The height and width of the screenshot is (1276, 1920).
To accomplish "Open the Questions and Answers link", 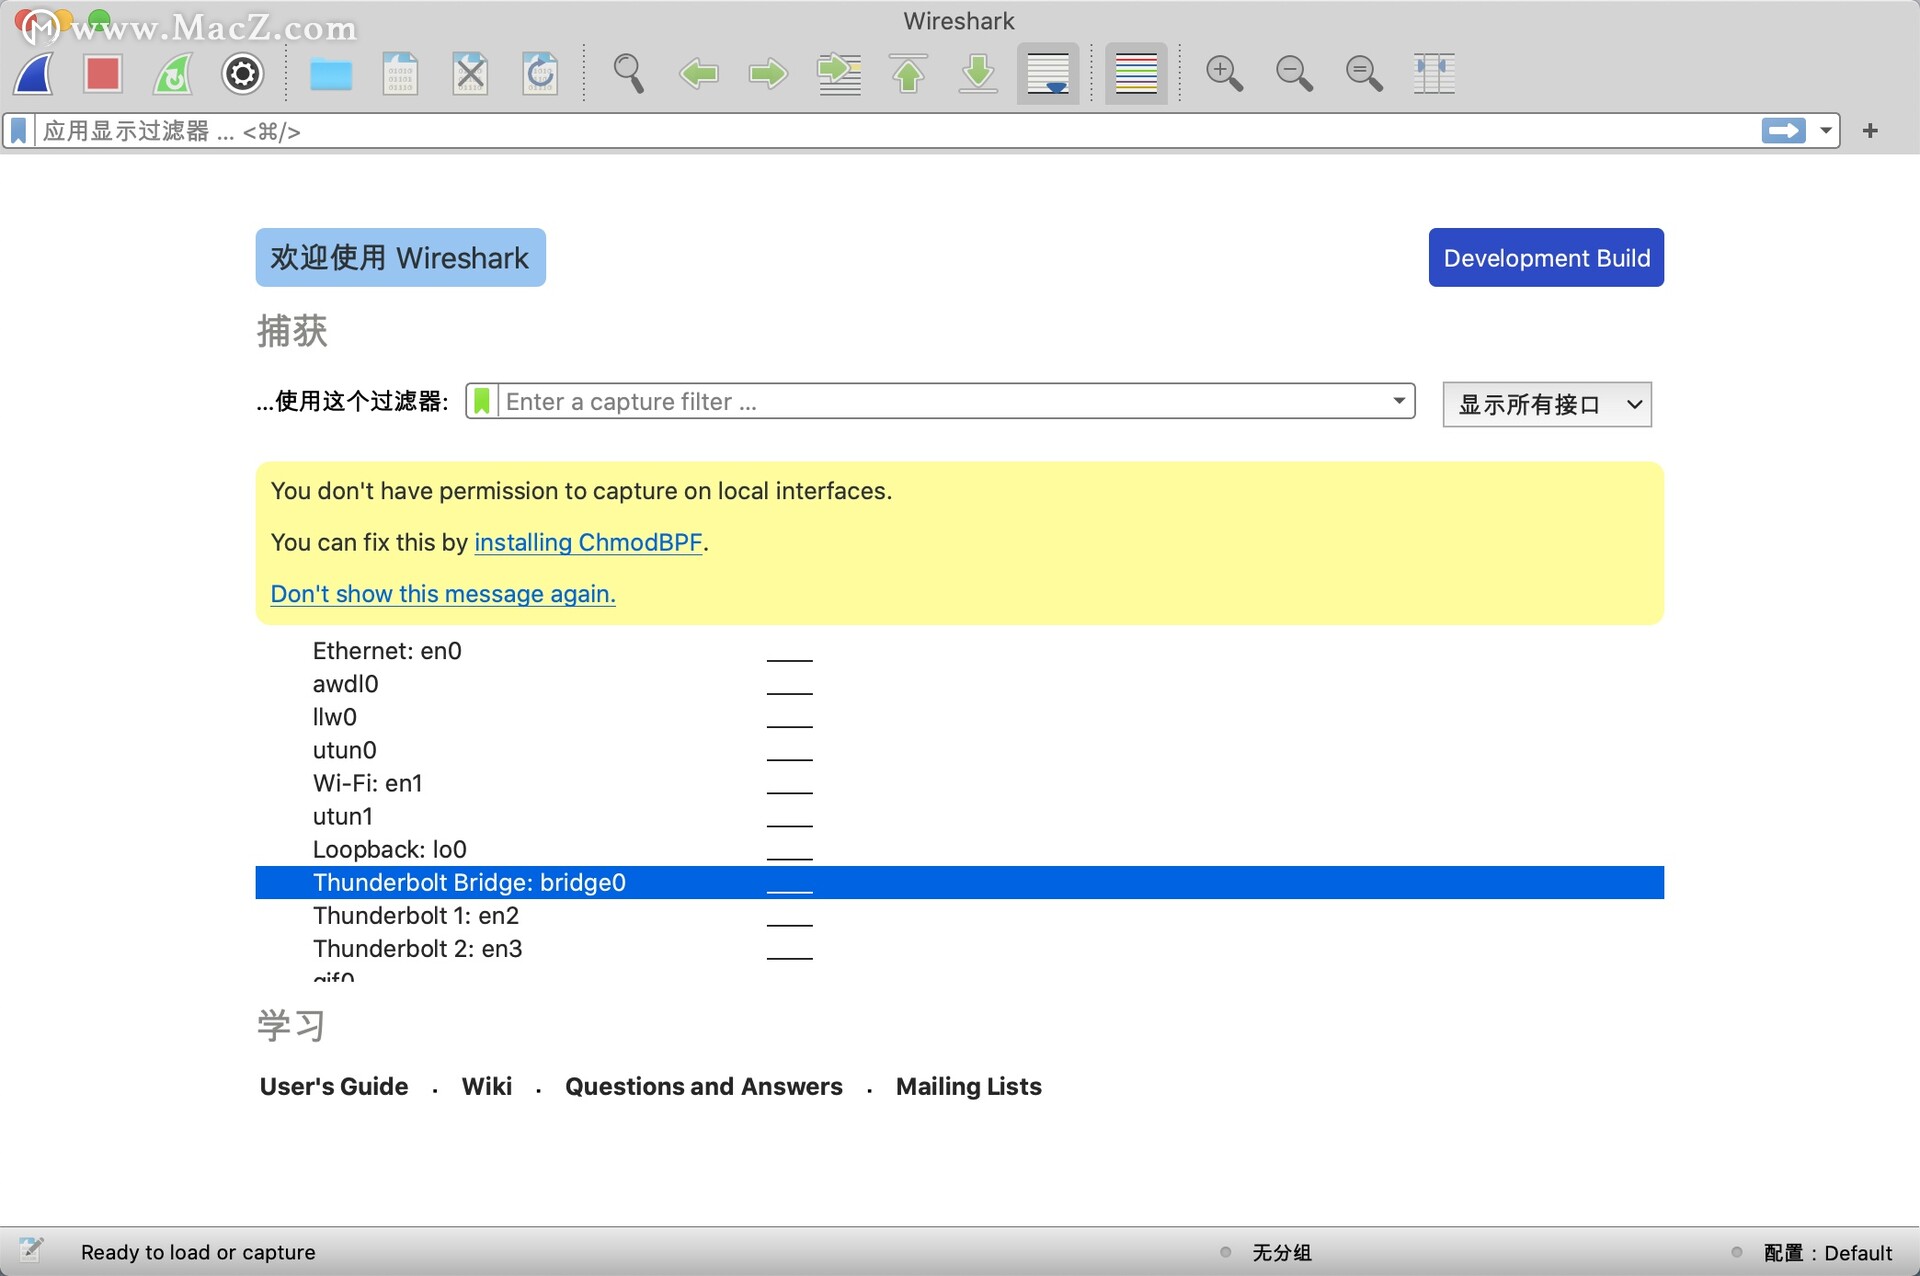I will tap(704, 1086).
